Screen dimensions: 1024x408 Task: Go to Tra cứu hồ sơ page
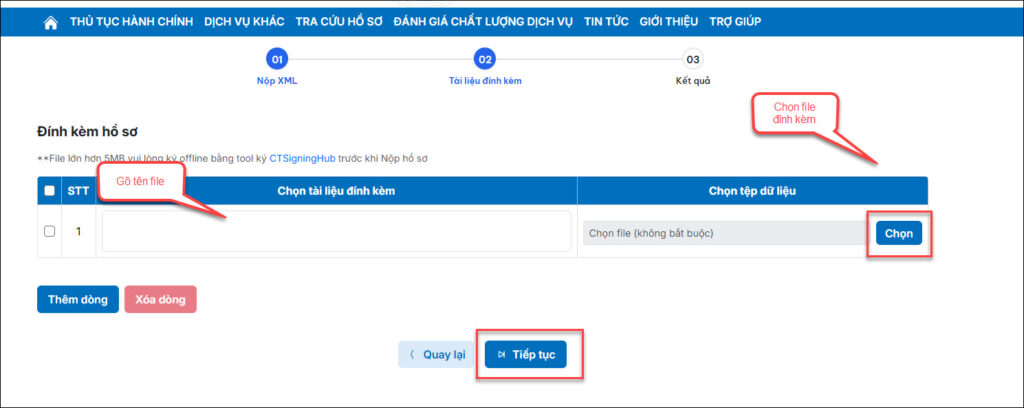pyautogui.click(x=339, y=23)
